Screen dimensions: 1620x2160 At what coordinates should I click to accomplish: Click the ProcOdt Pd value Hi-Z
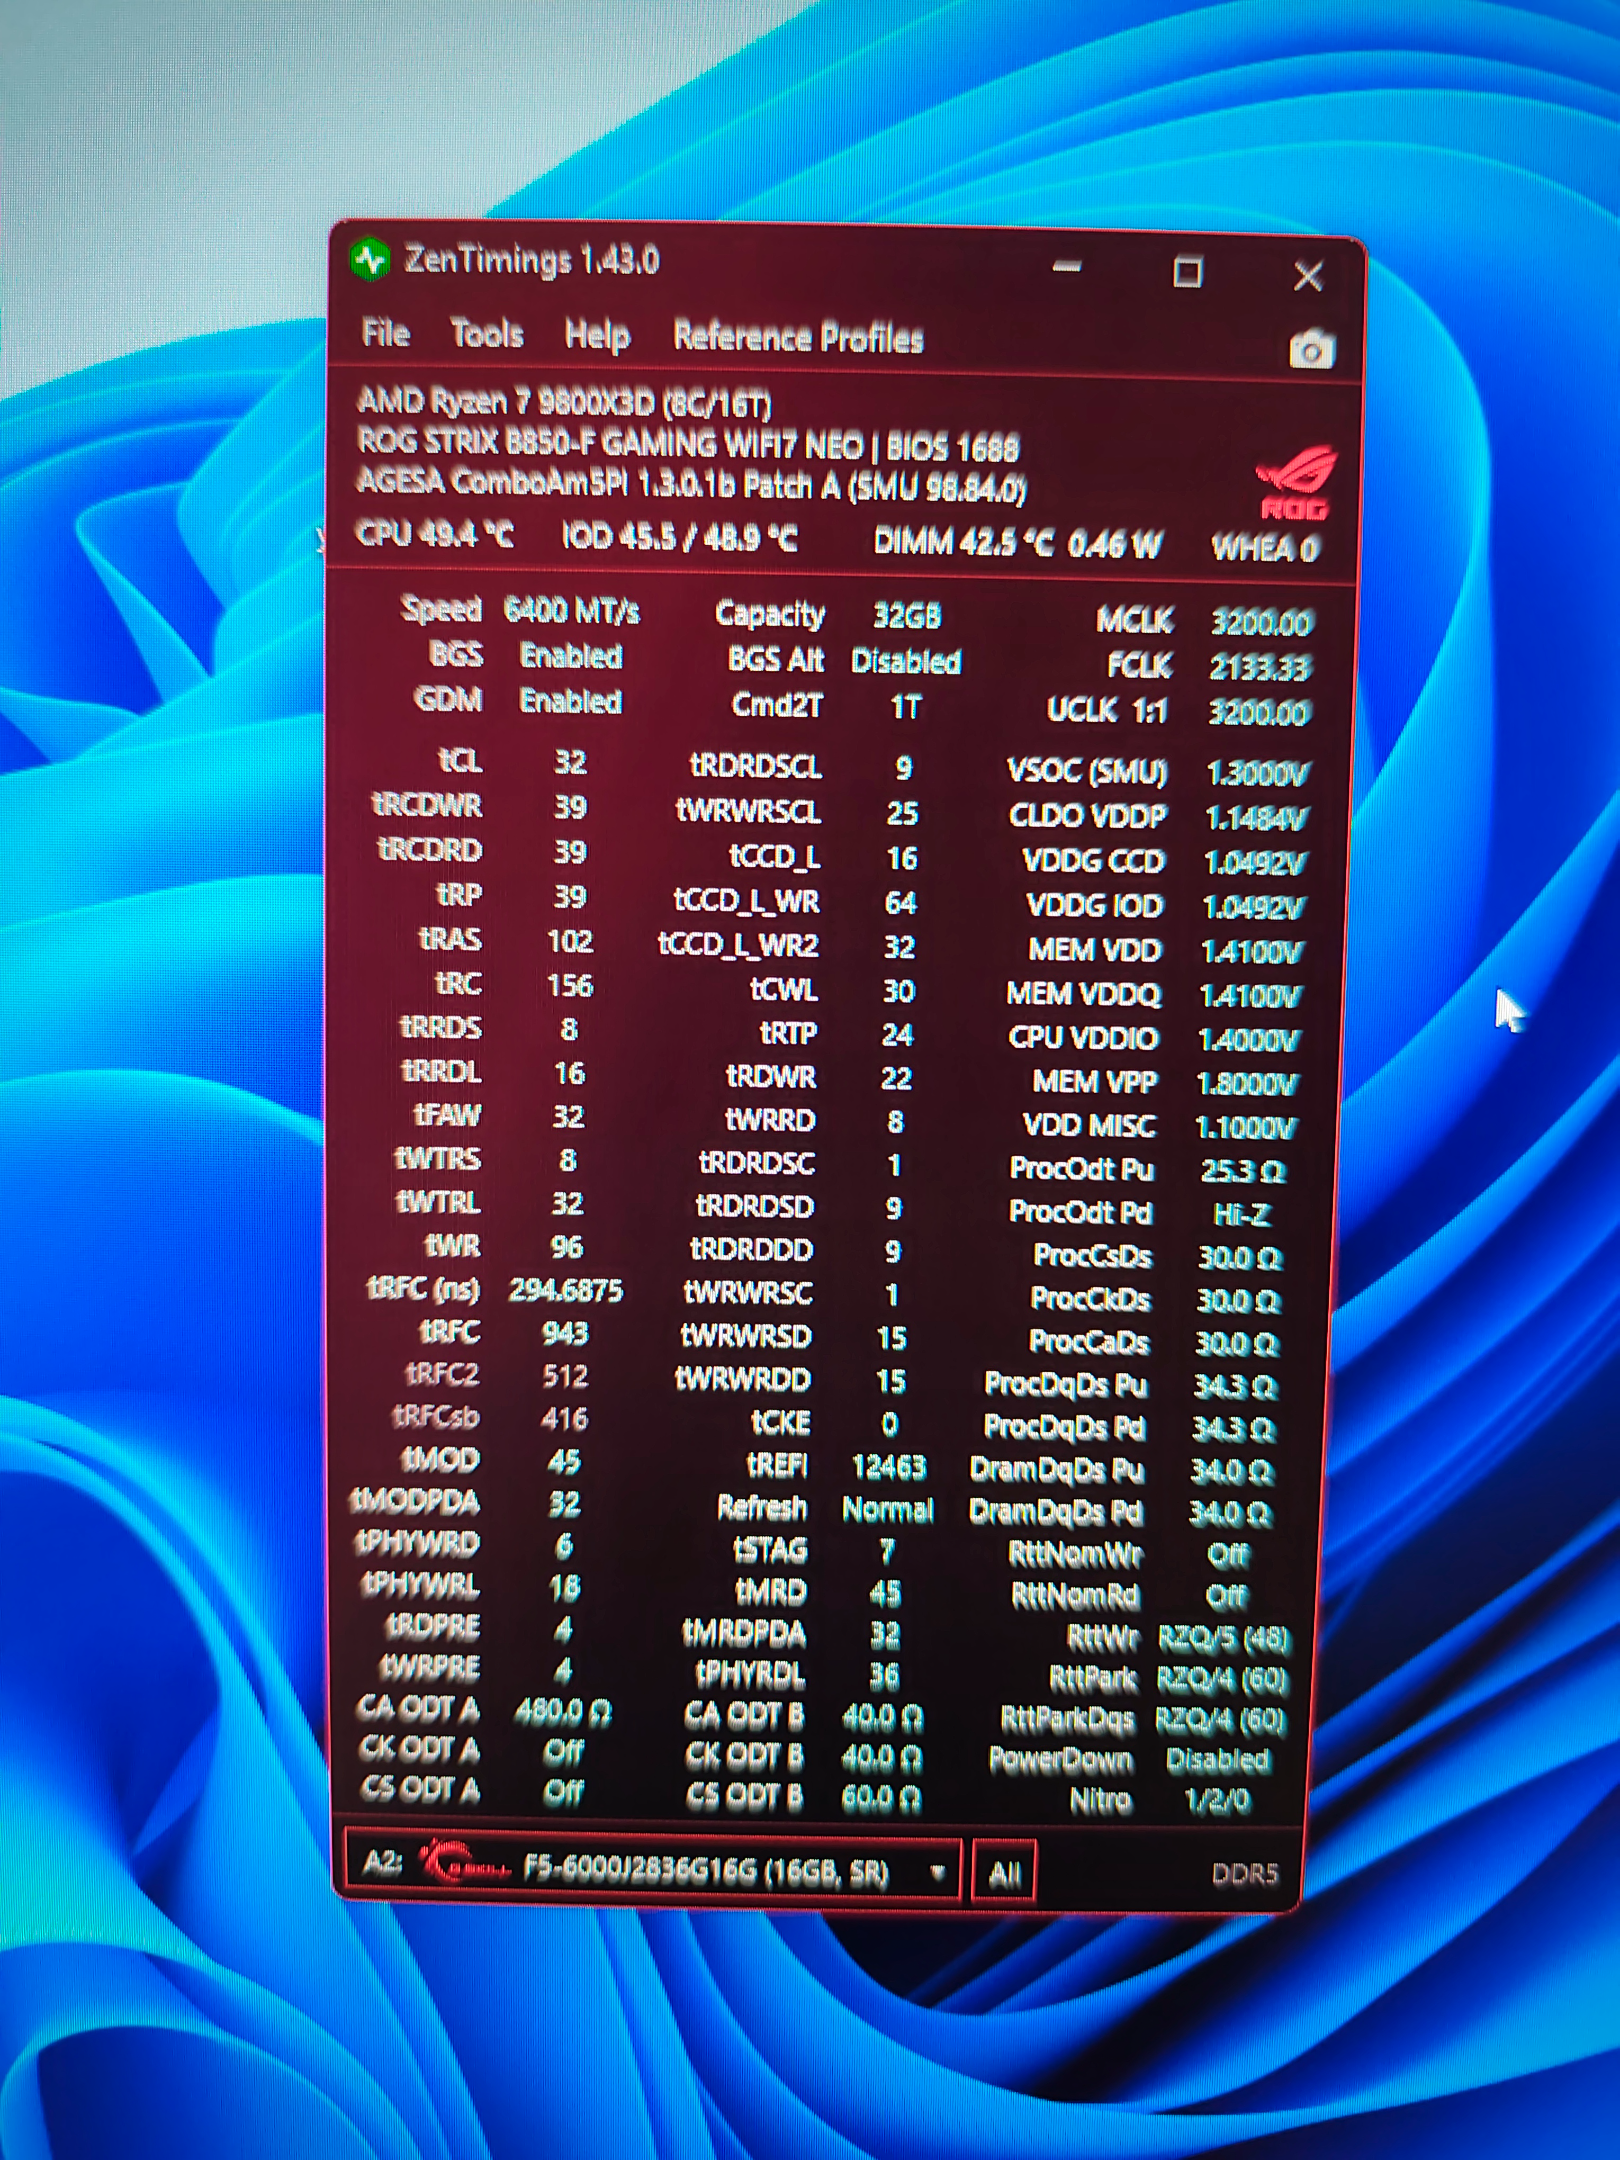1241,1214
